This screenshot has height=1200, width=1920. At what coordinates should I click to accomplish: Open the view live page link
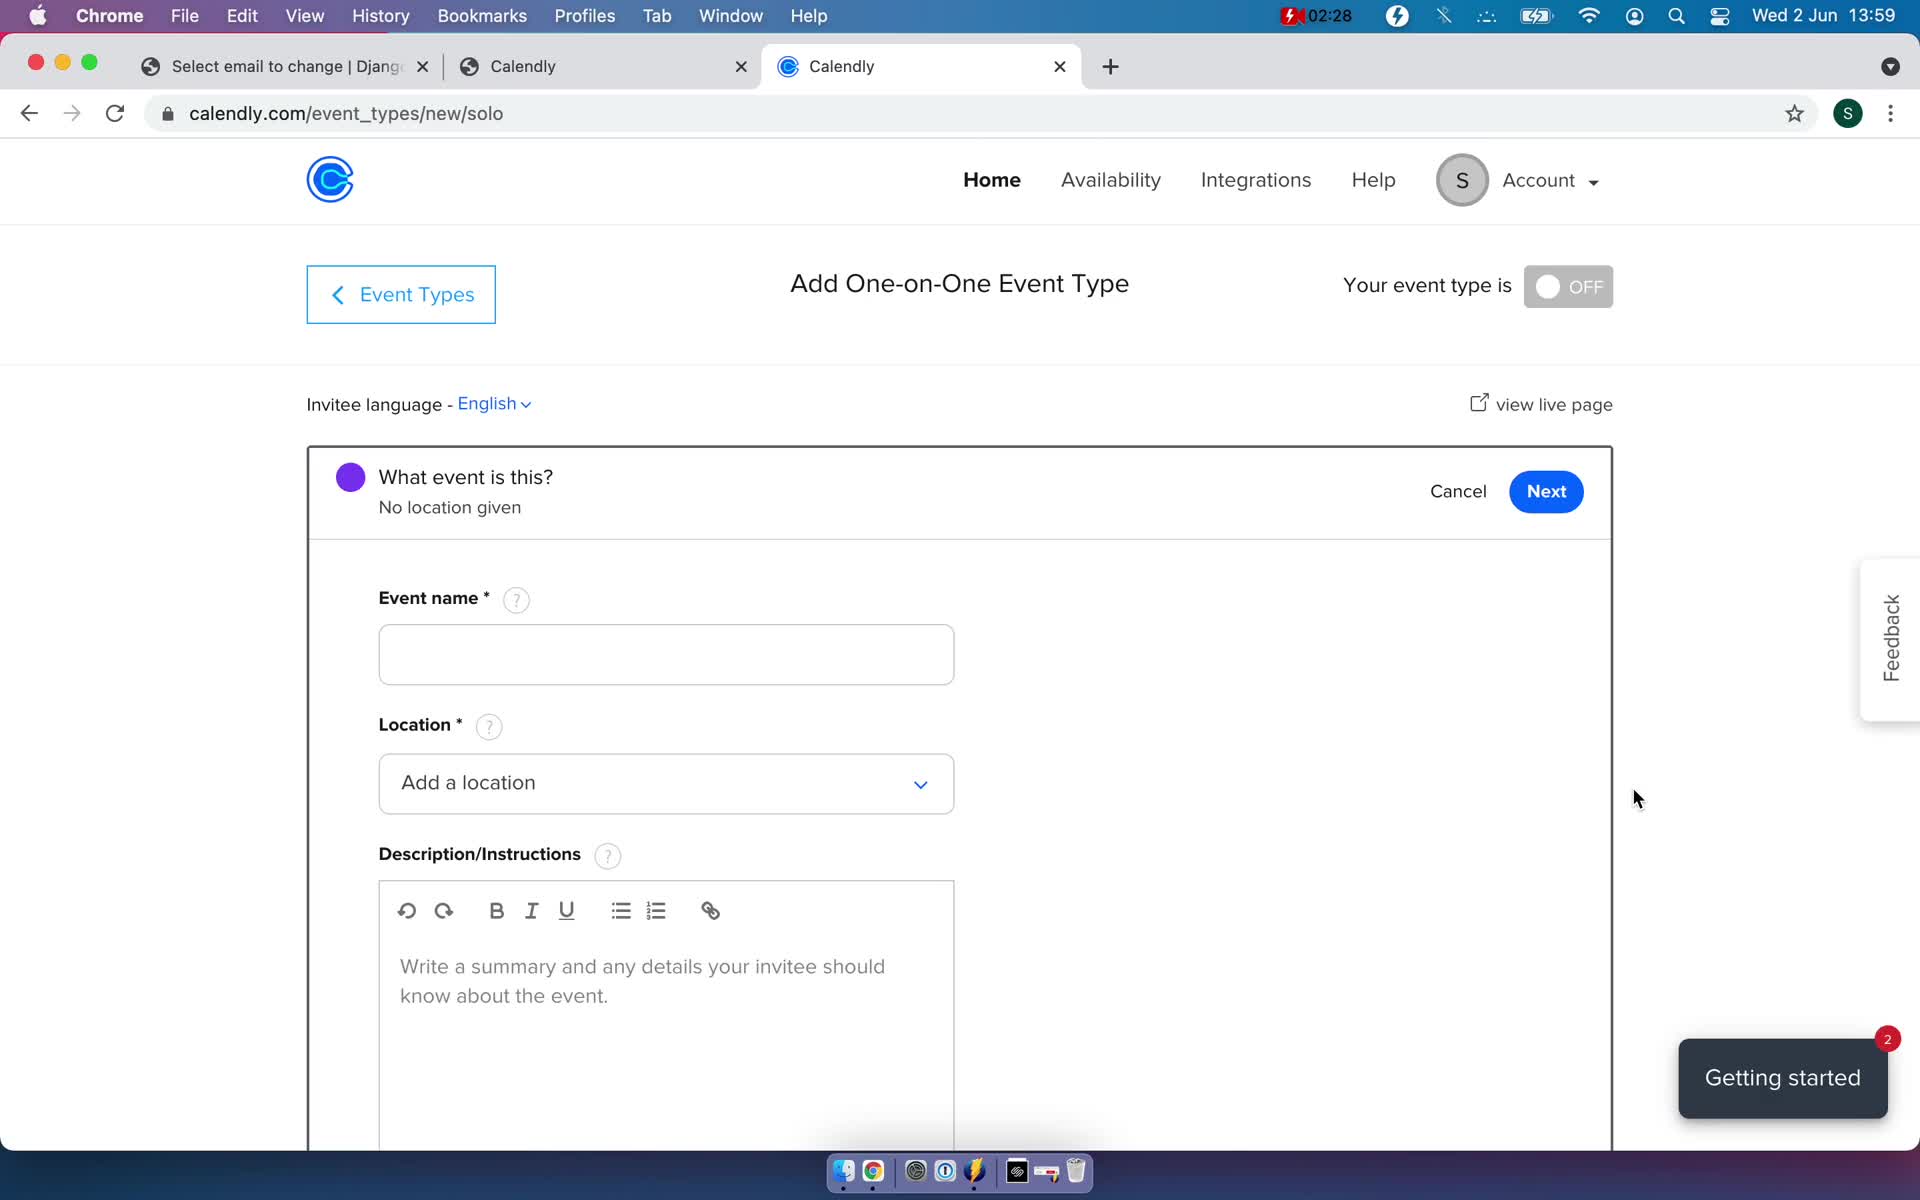pos(1540,404)
